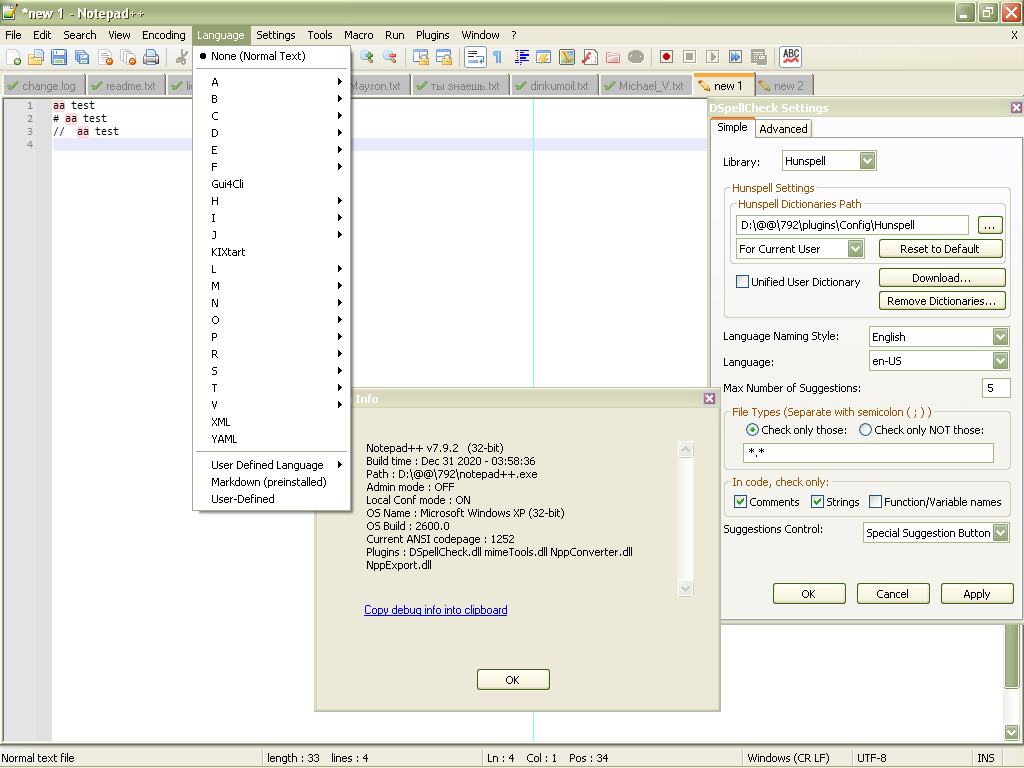Screen dimensions: 1024x768
Task: Click the Hunspell Dictionaries Path field
Action: tap(852, 225)
